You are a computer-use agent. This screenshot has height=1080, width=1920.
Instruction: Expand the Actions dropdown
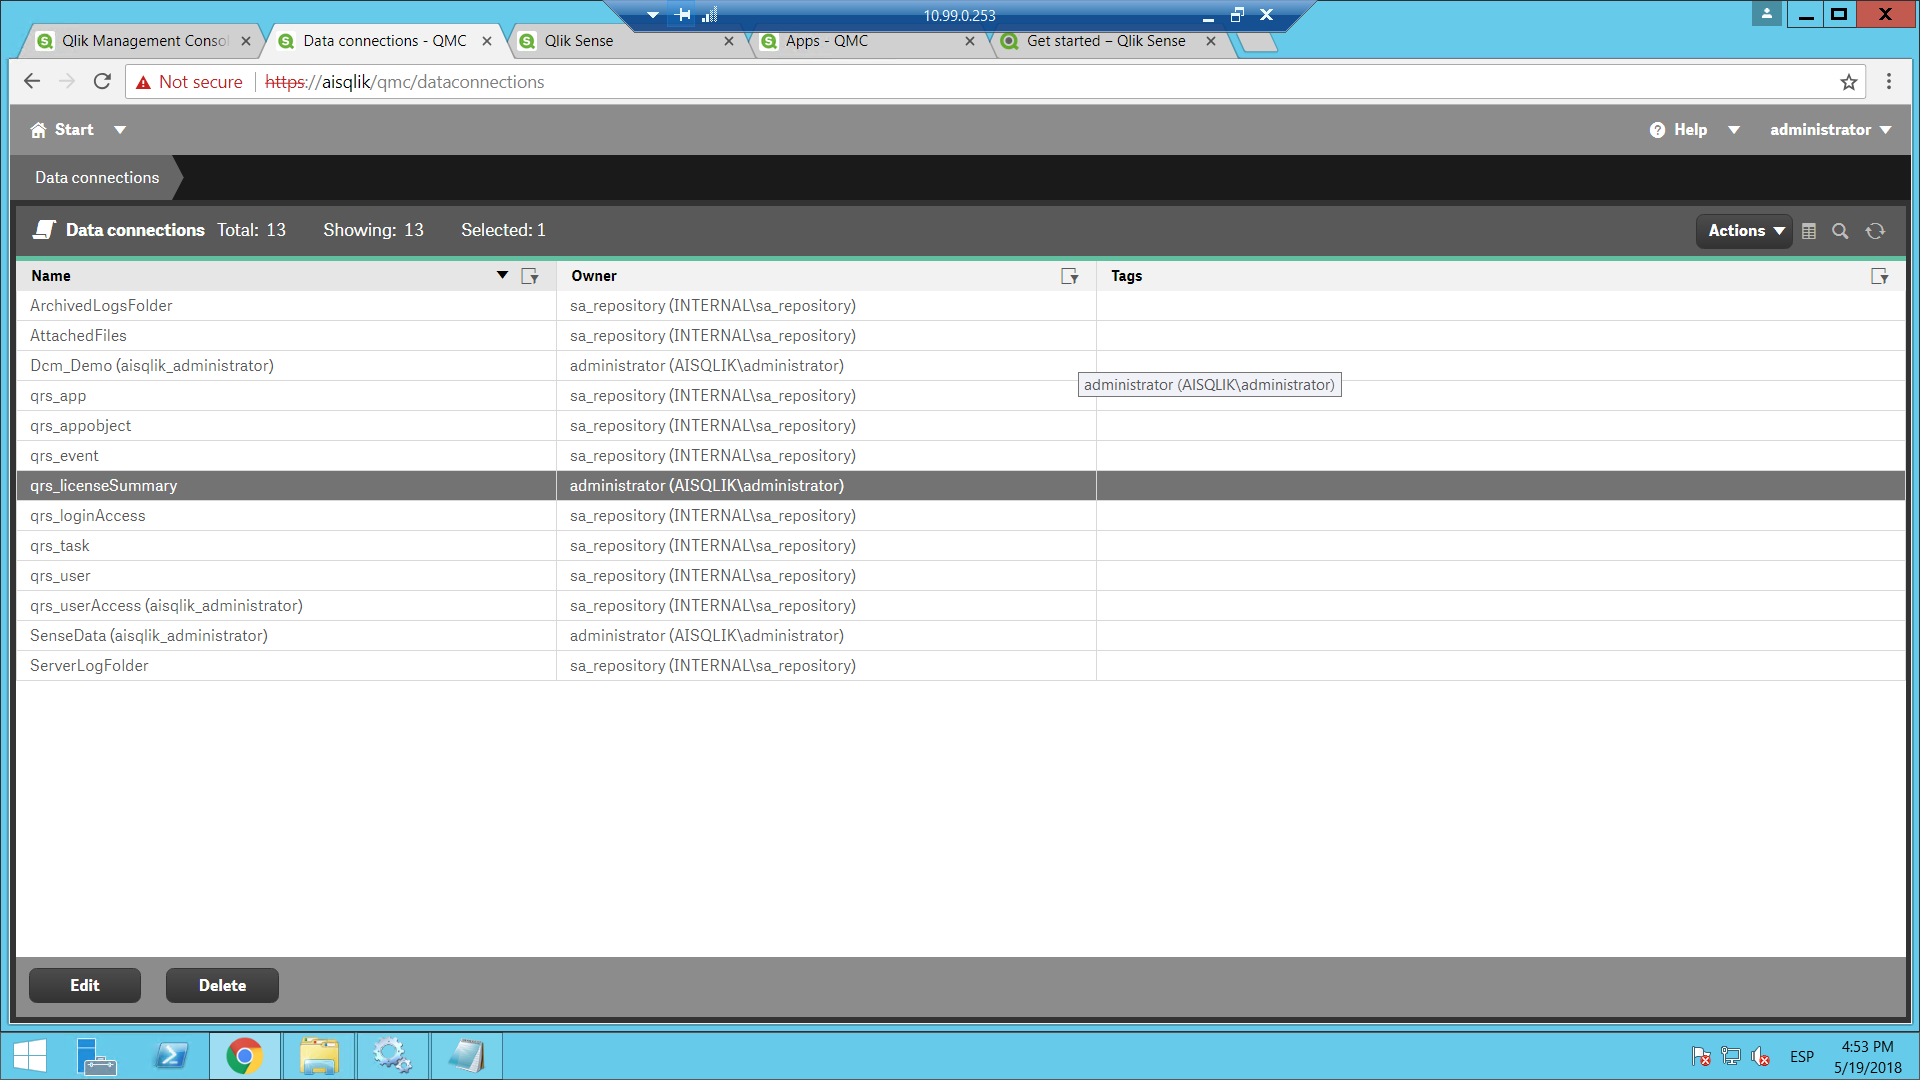1745,231
